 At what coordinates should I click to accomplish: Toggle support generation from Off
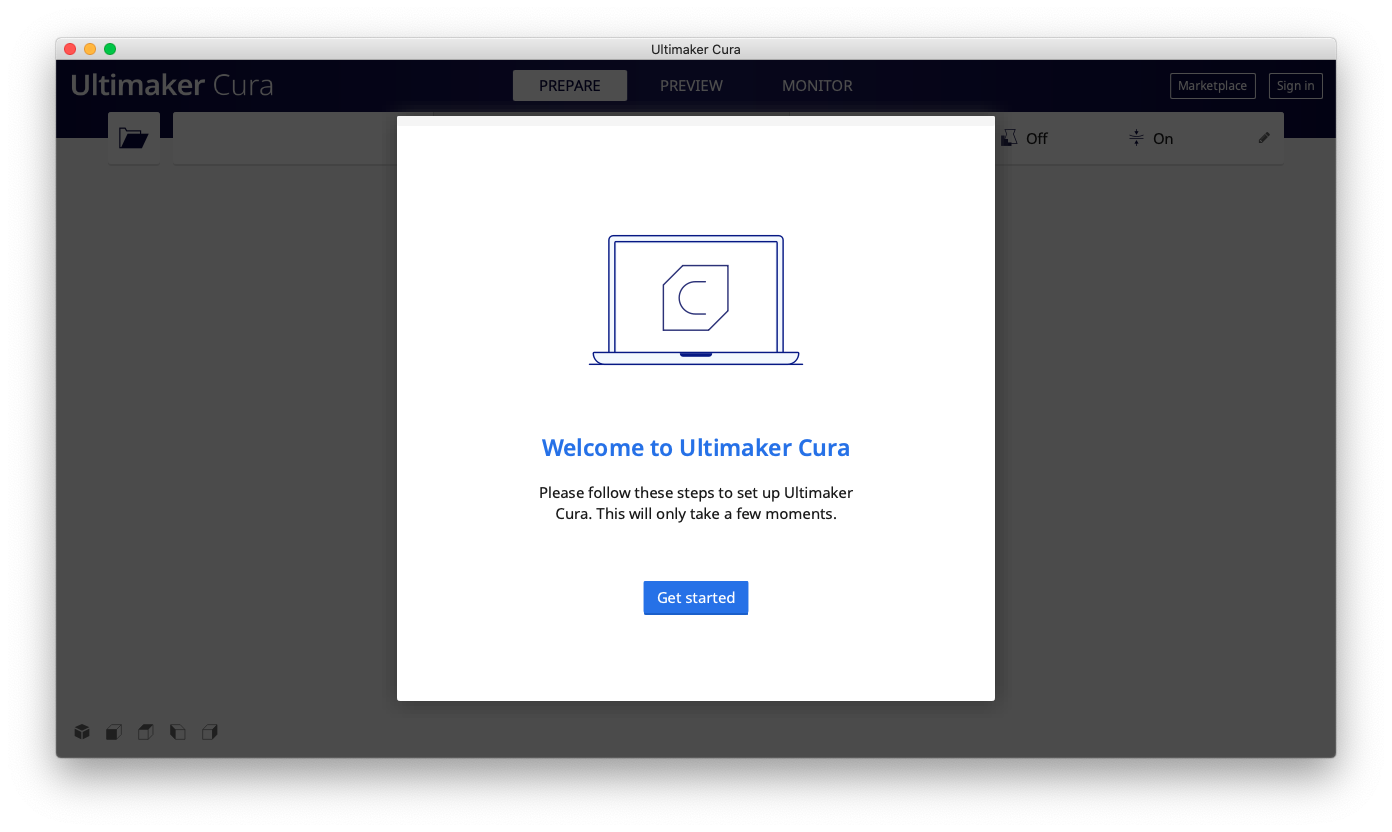(1035, 138)
